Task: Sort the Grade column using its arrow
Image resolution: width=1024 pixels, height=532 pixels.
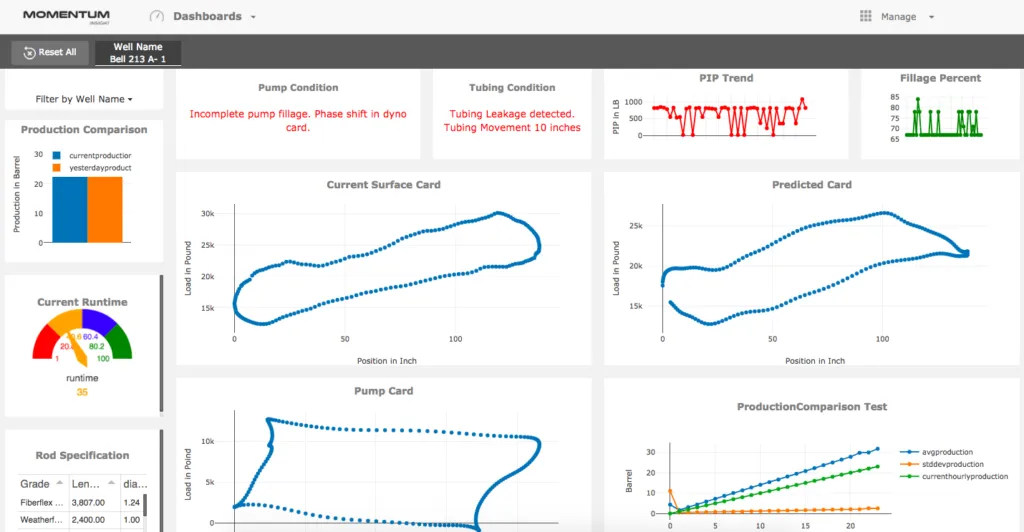Action: pyautogui.click(x=59, y=482)
